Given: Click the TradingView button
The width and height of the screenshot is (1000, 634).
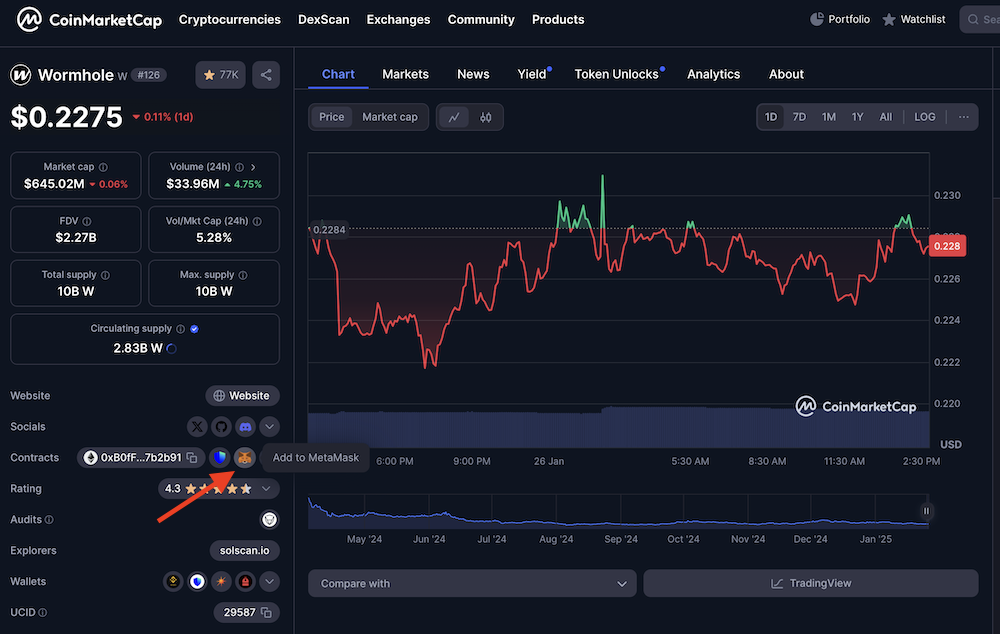Looking at the screenshot, I should [x=810, y=583].
